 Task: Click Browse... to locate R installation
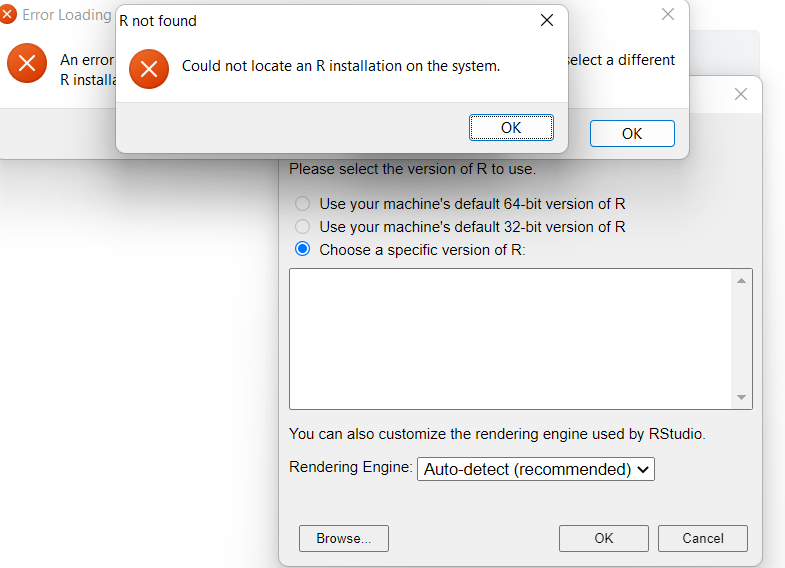point(343,538)
